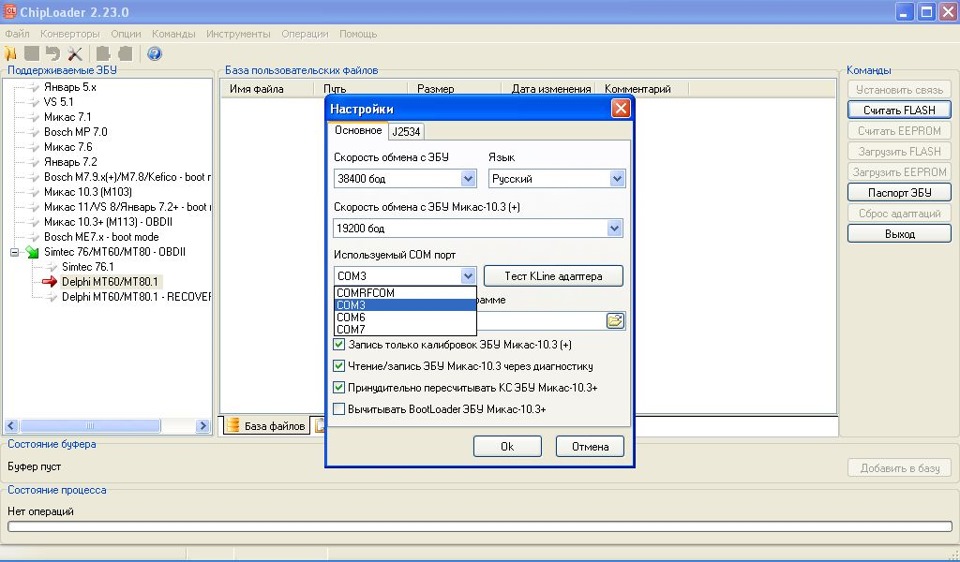This screenshot has height=562, width=960.
Task: Select the Основное settings tab
Action: (x=358, y=130)
